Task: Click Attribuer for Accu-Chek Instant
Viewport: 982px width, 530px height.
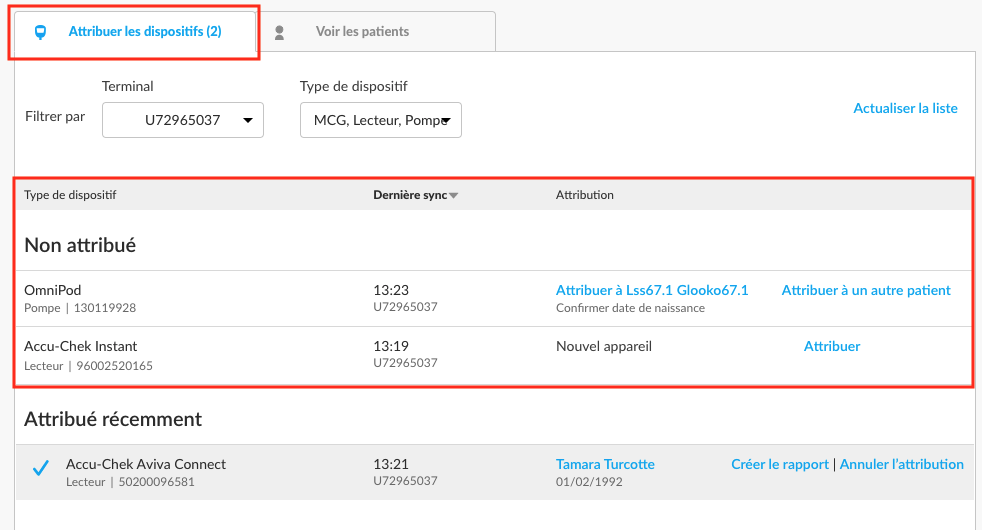Action: click(x=832, y=346)
